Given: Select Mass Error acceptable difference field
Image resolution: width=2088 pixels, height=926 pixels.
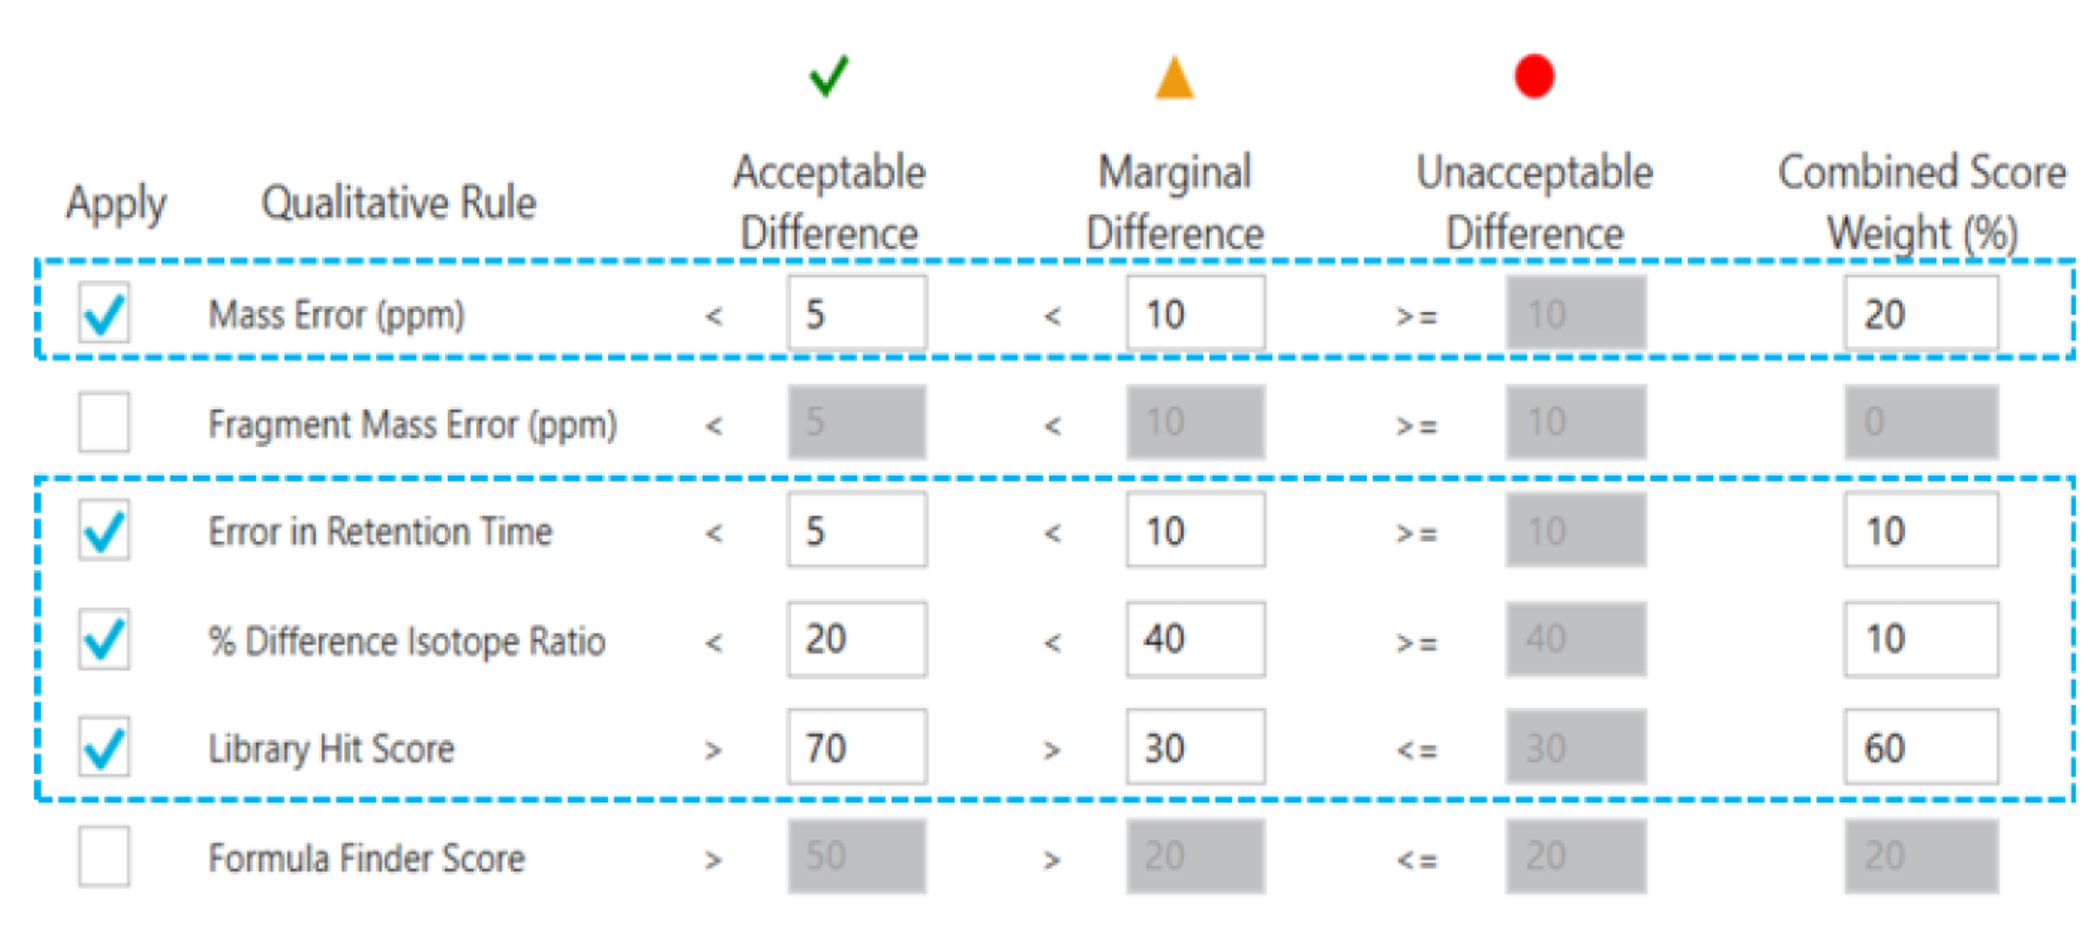Looking at the screenshot, I should pyautogui.click(x=857, y=313).
